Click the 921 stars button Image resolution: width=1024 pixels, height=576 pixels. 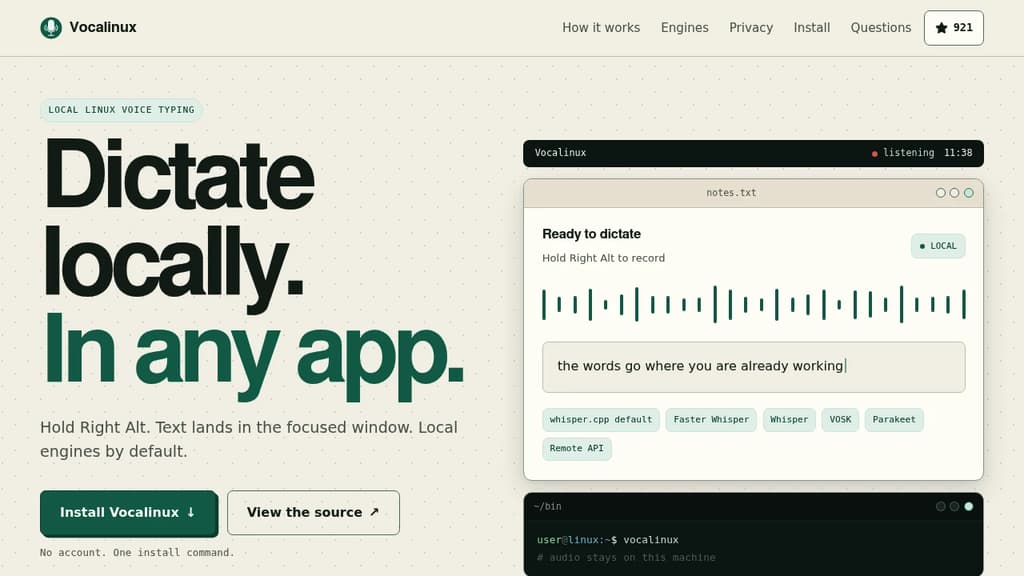(953, 27)
